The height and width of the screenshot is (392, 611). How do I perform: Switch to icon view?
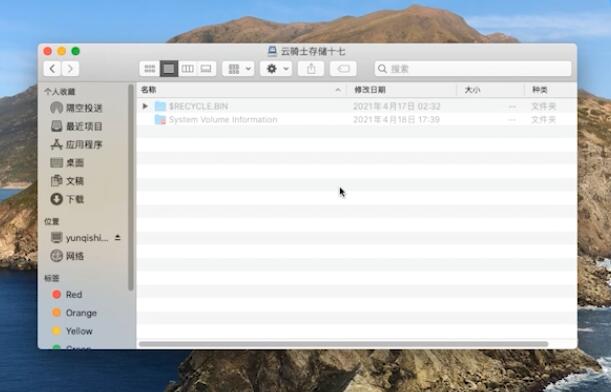(x=150, y=69)
